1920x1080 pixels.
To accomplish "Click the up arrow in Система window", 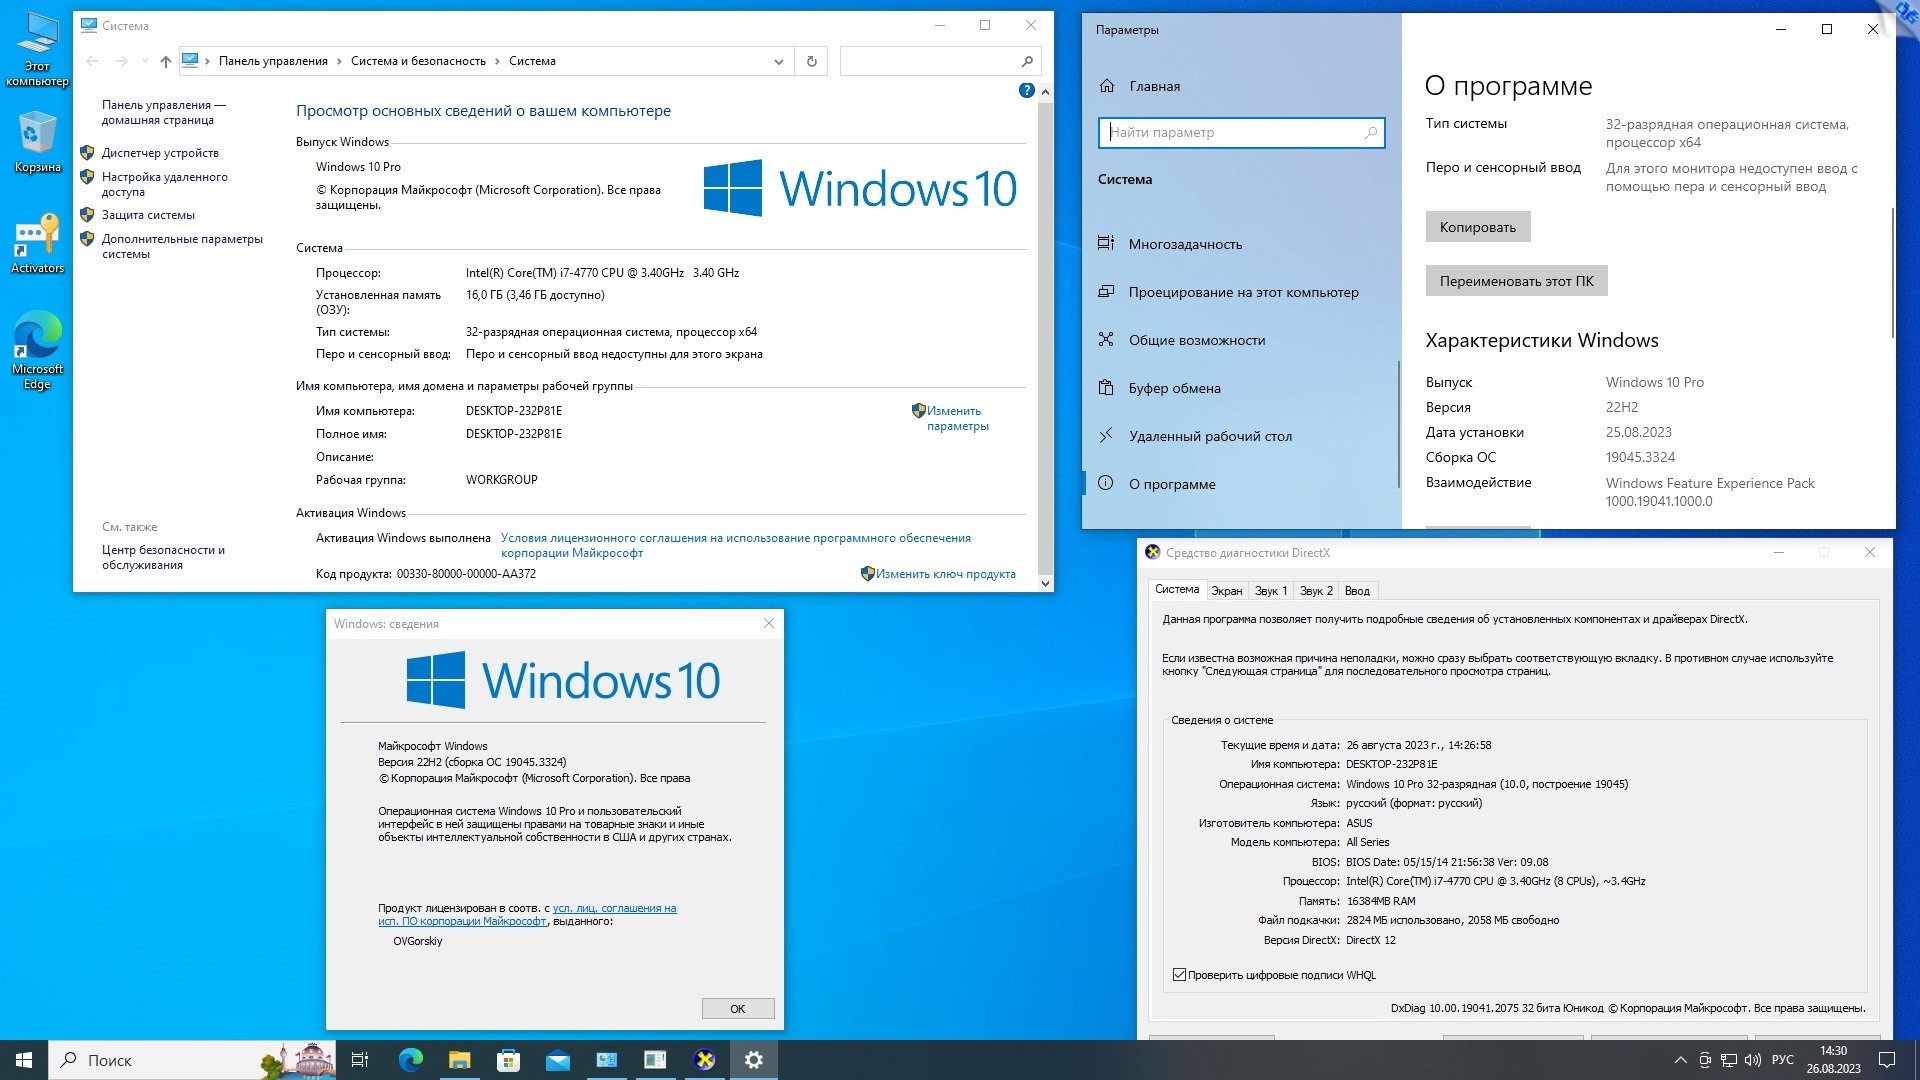I will 166,61.
